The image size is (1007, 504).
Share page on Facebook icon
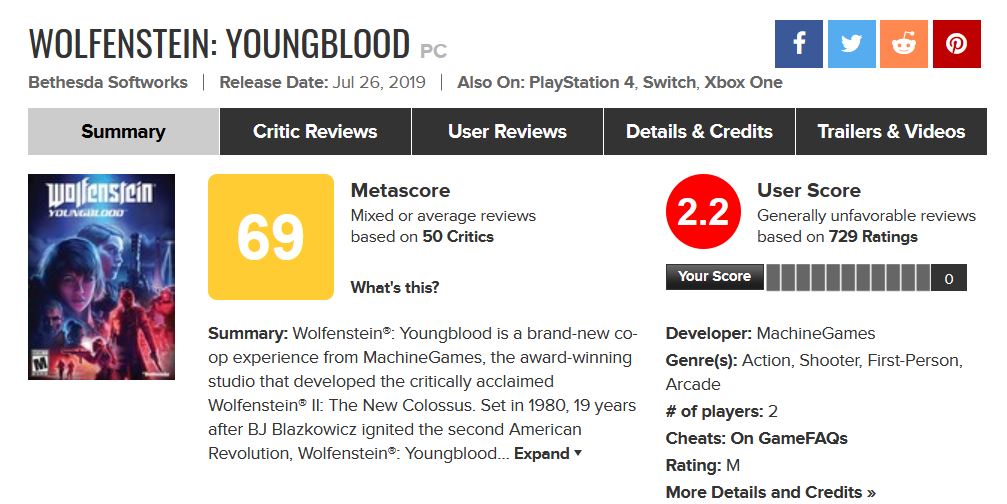799,44
